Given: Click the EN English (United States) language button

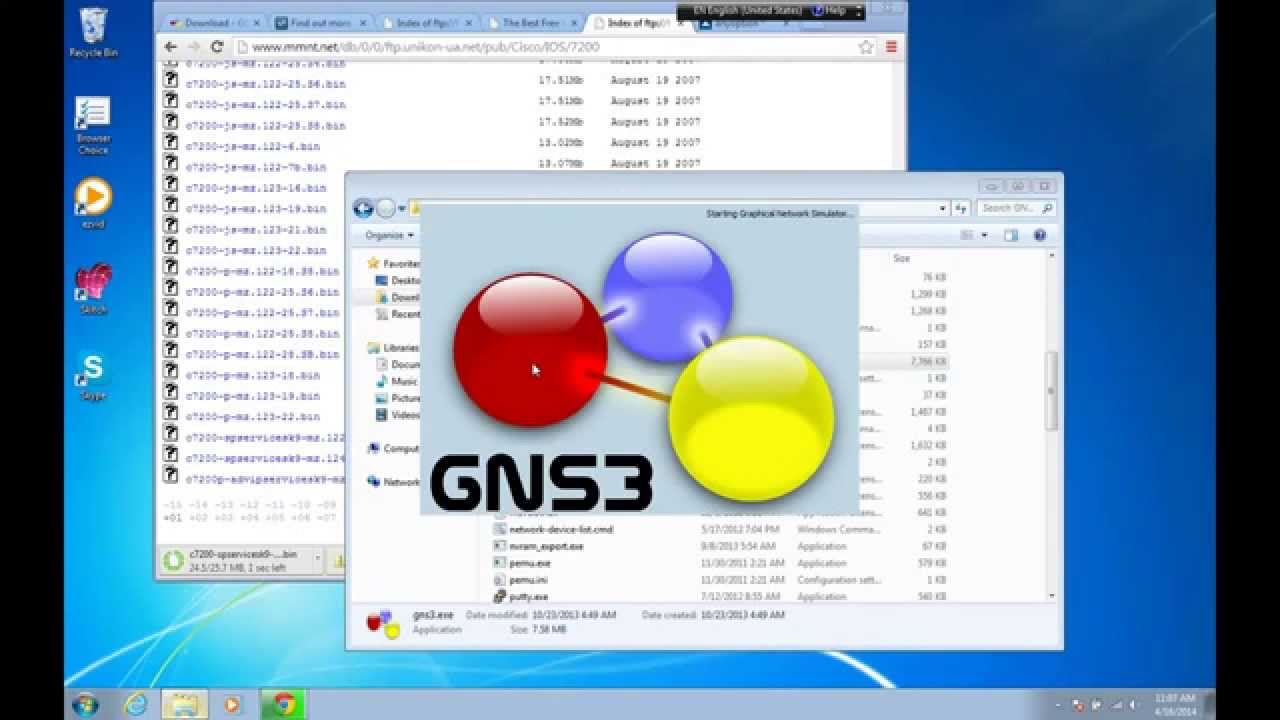Looking at the screenshot, I should pyautogui.click(x=748, y=10).
